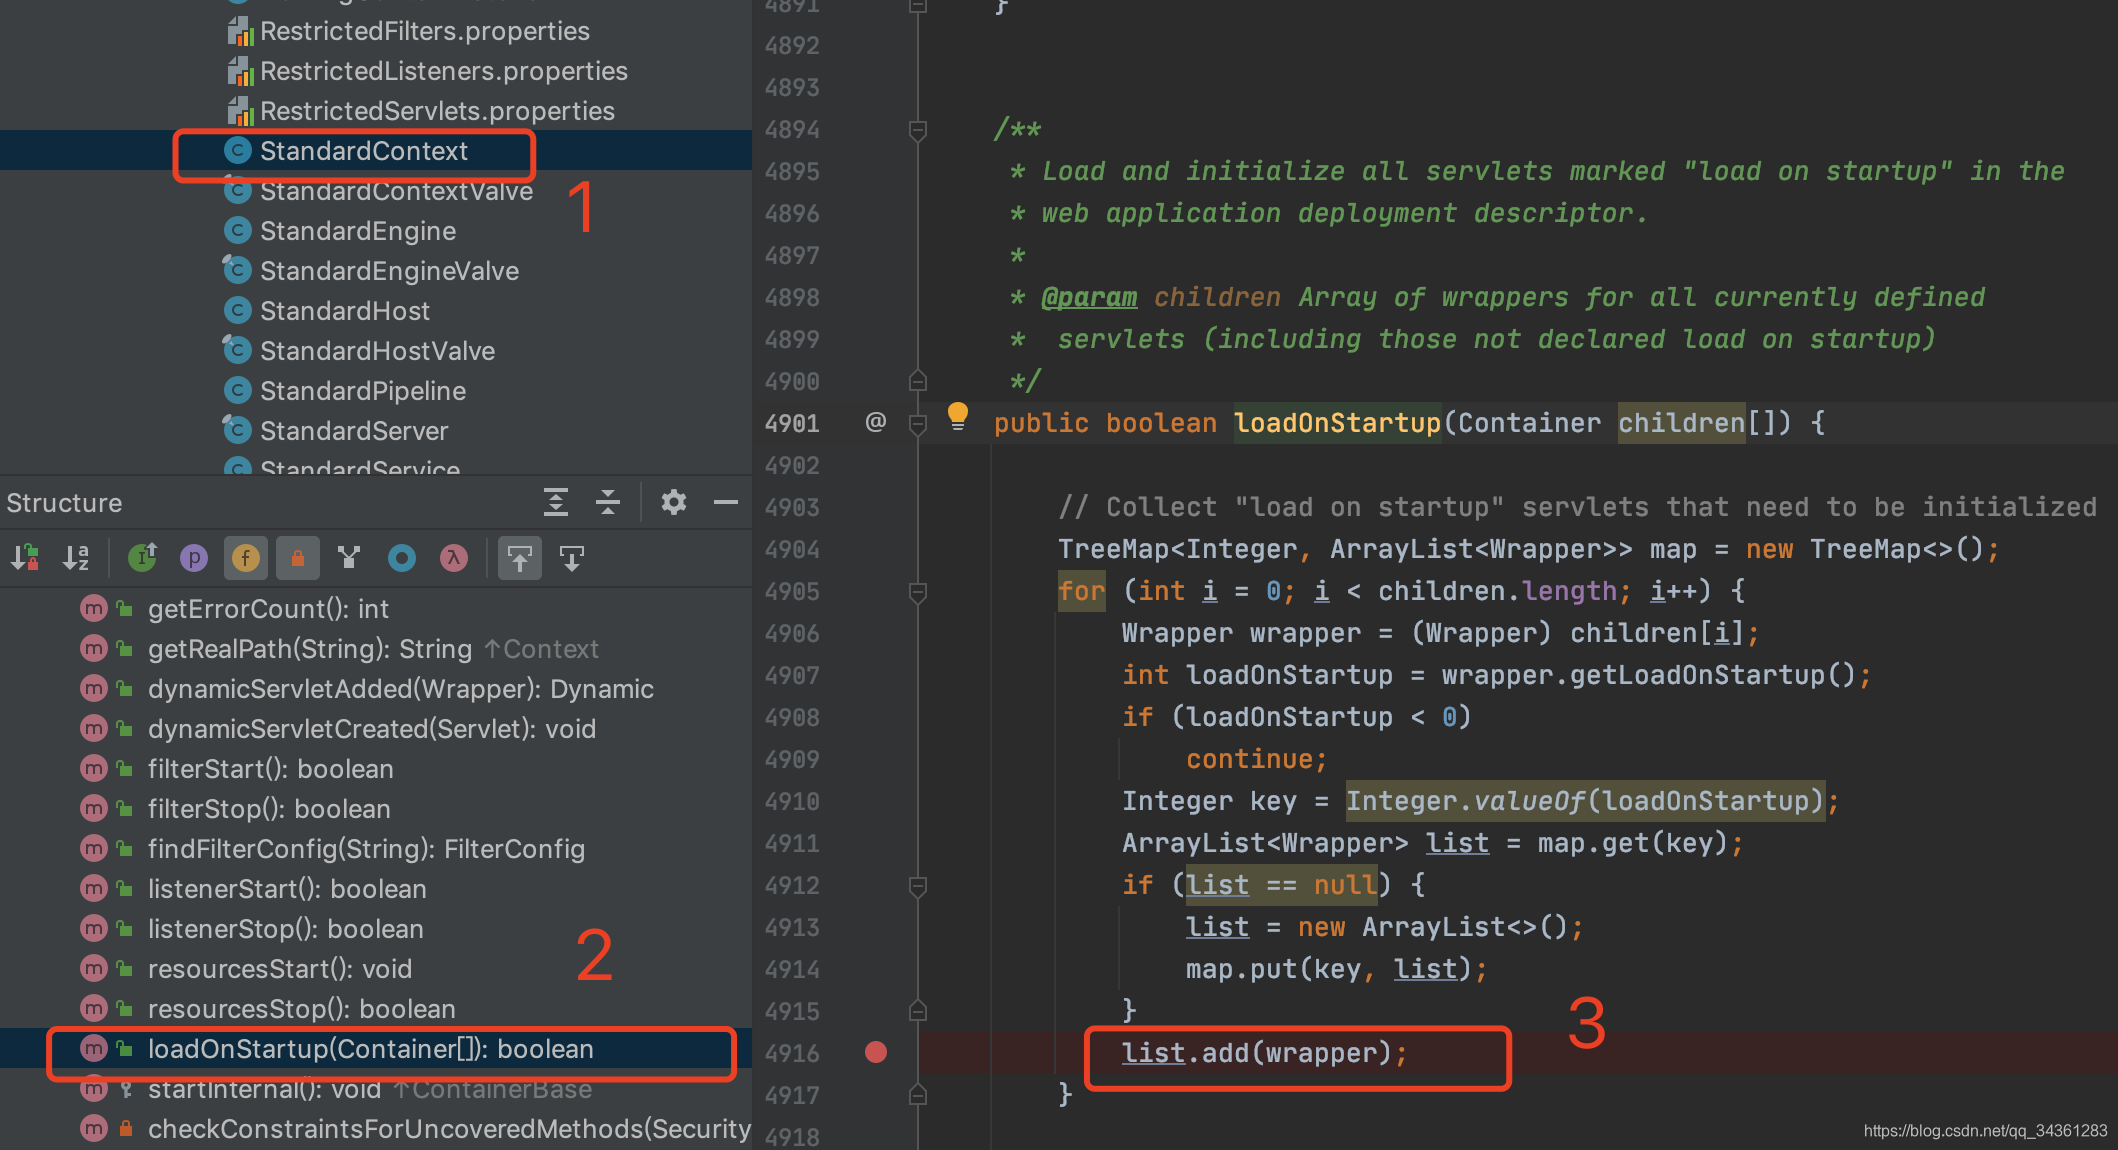Toggle Sort by Visibility in Structure toolbar
The width and height of the screenshot is (2118, 1150).
[x=25, y=557]
